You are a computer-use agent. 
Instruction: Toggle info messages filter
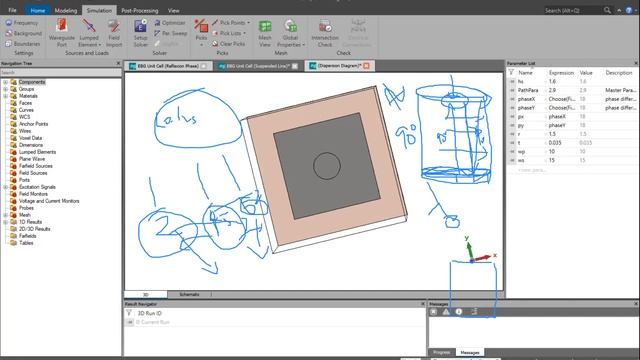(459, 312)
